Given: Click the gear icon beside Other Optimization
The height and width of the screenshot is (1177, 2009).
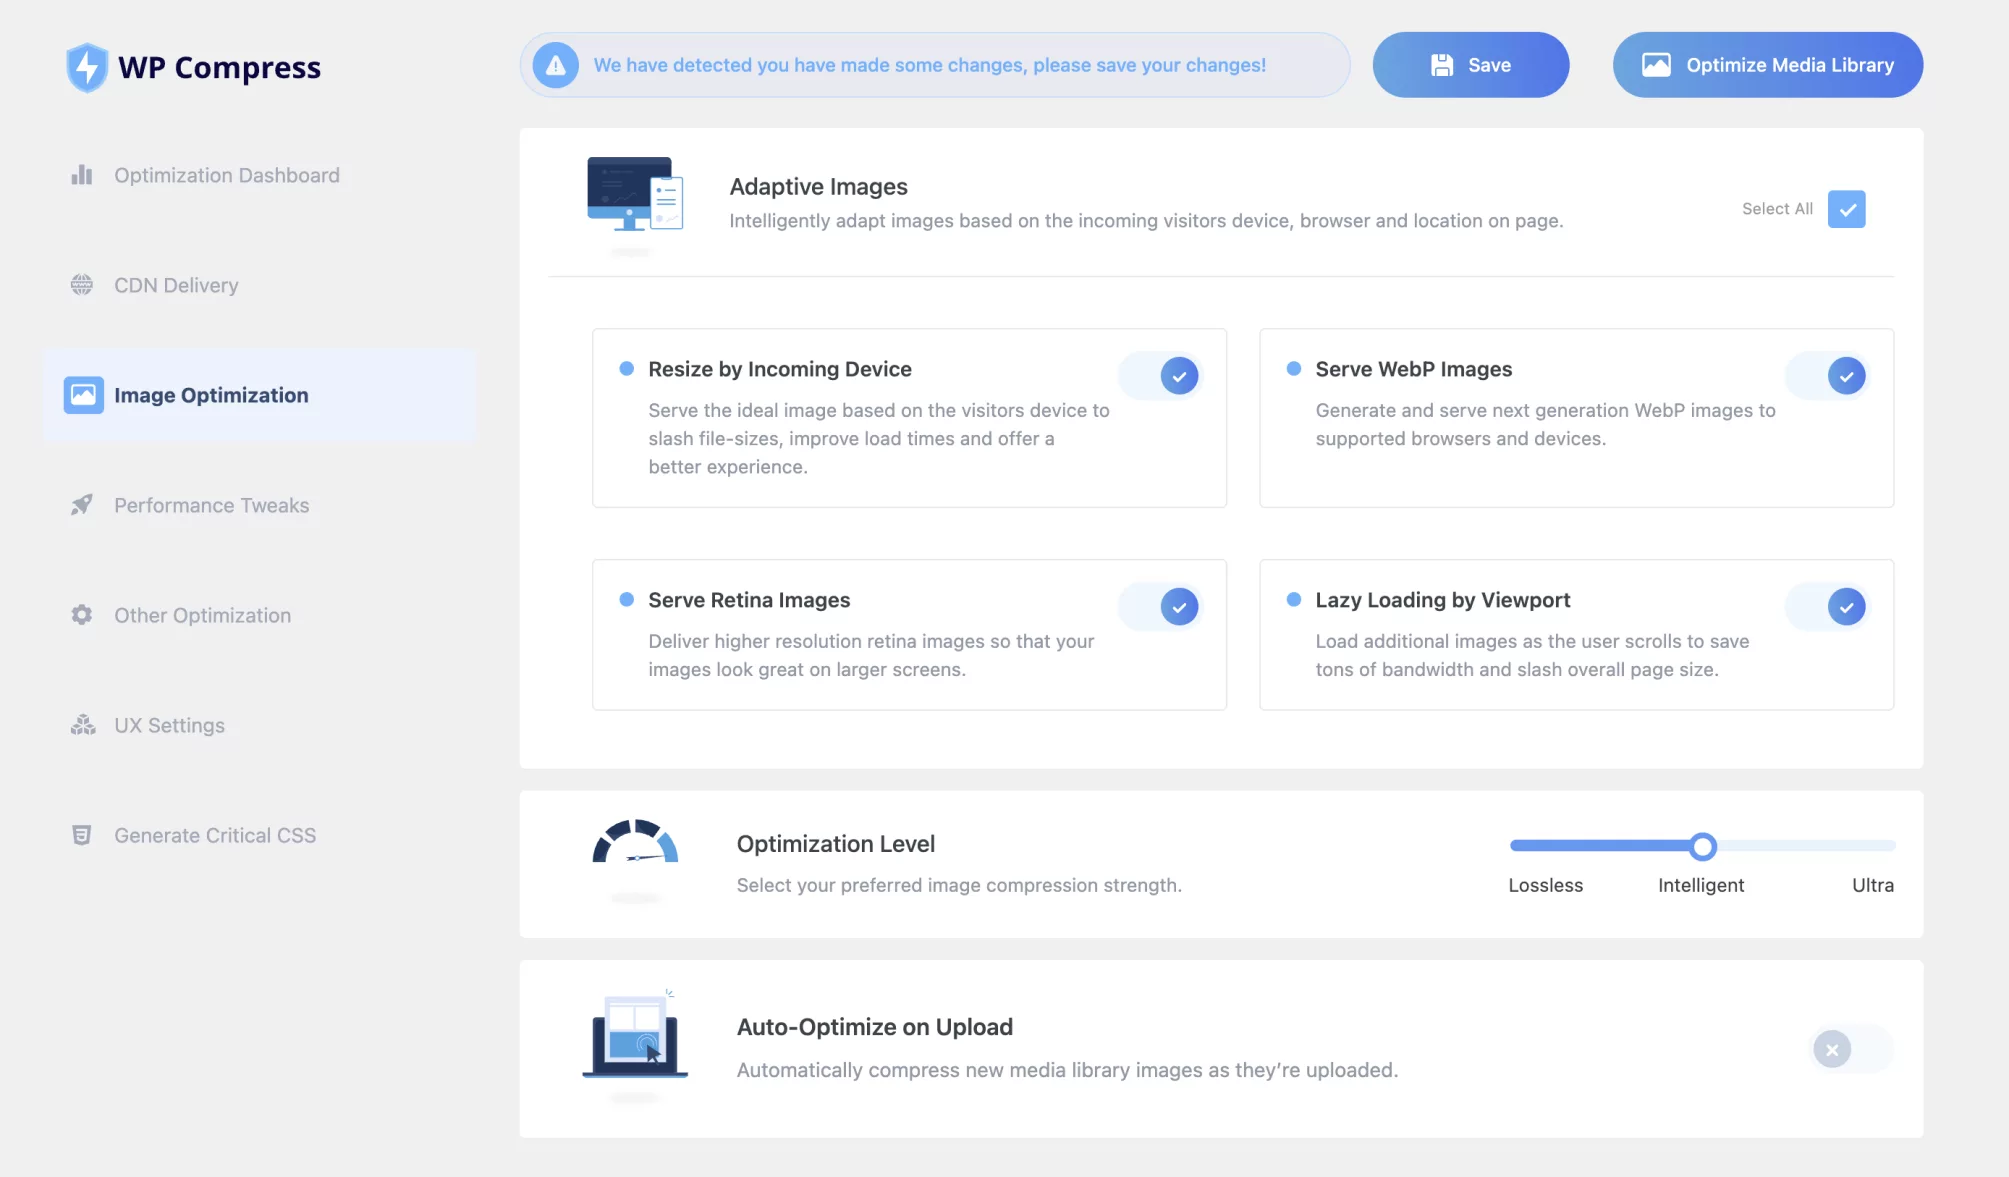Looking at the screenshot, I should [x=82, y=615].
